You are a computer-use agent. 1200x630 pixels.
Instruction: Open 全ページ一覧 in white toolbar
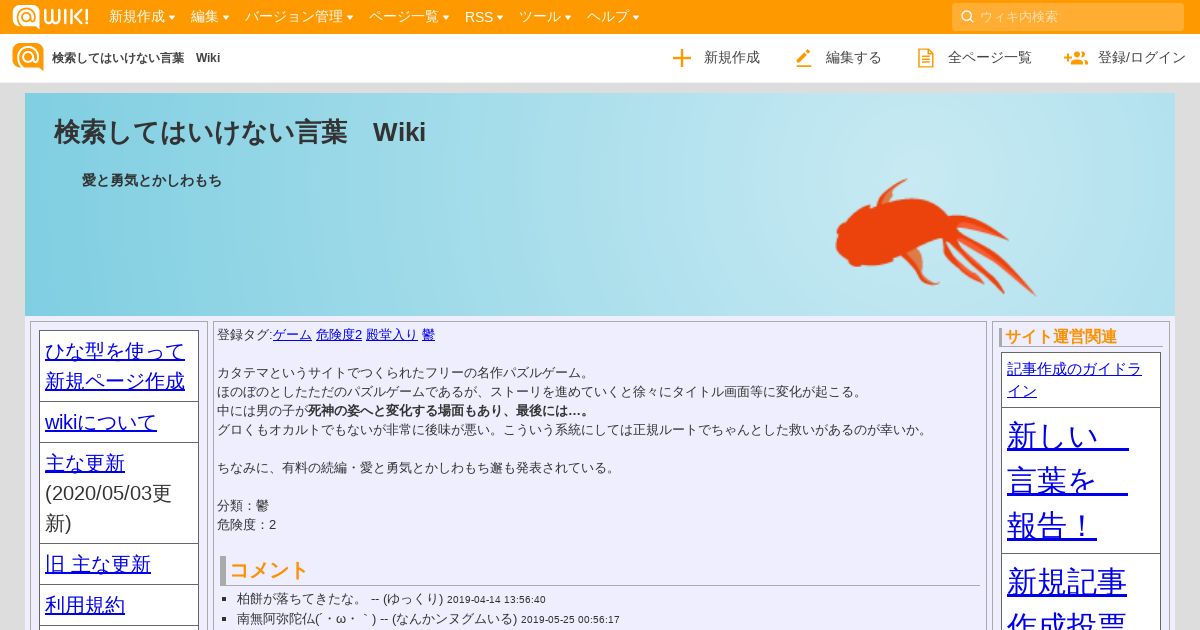(x=975, y=58)
